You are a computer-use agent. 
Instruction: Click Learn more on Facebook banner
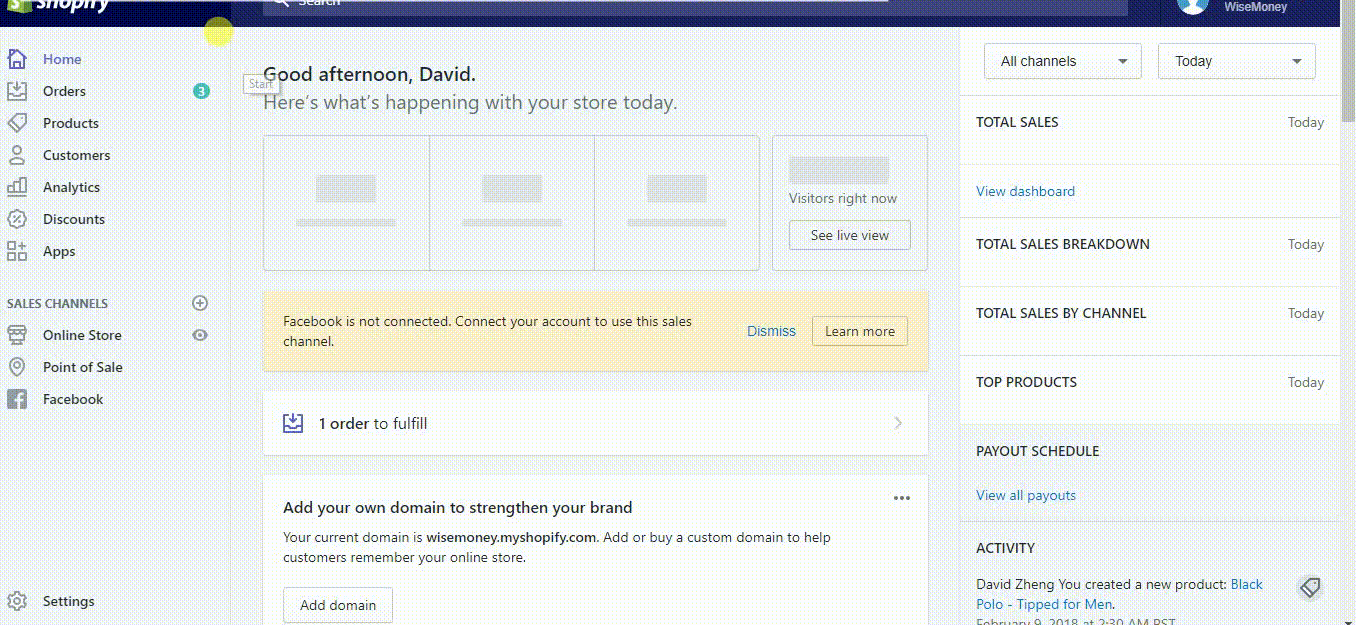point(860,331)
